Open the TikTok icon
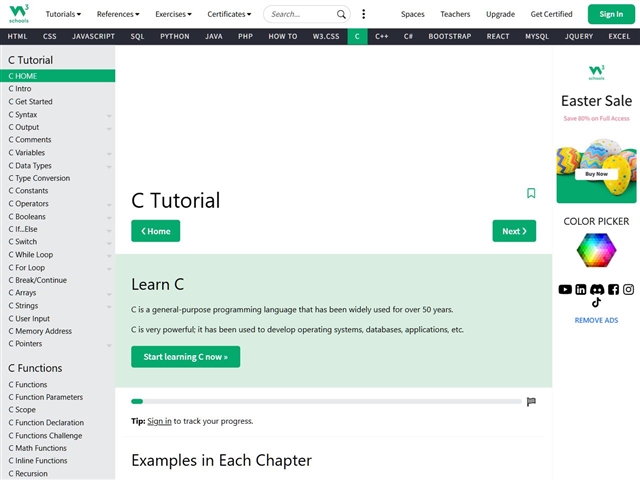640x480 pixels. pyautogui.click(x=596, y=302)
